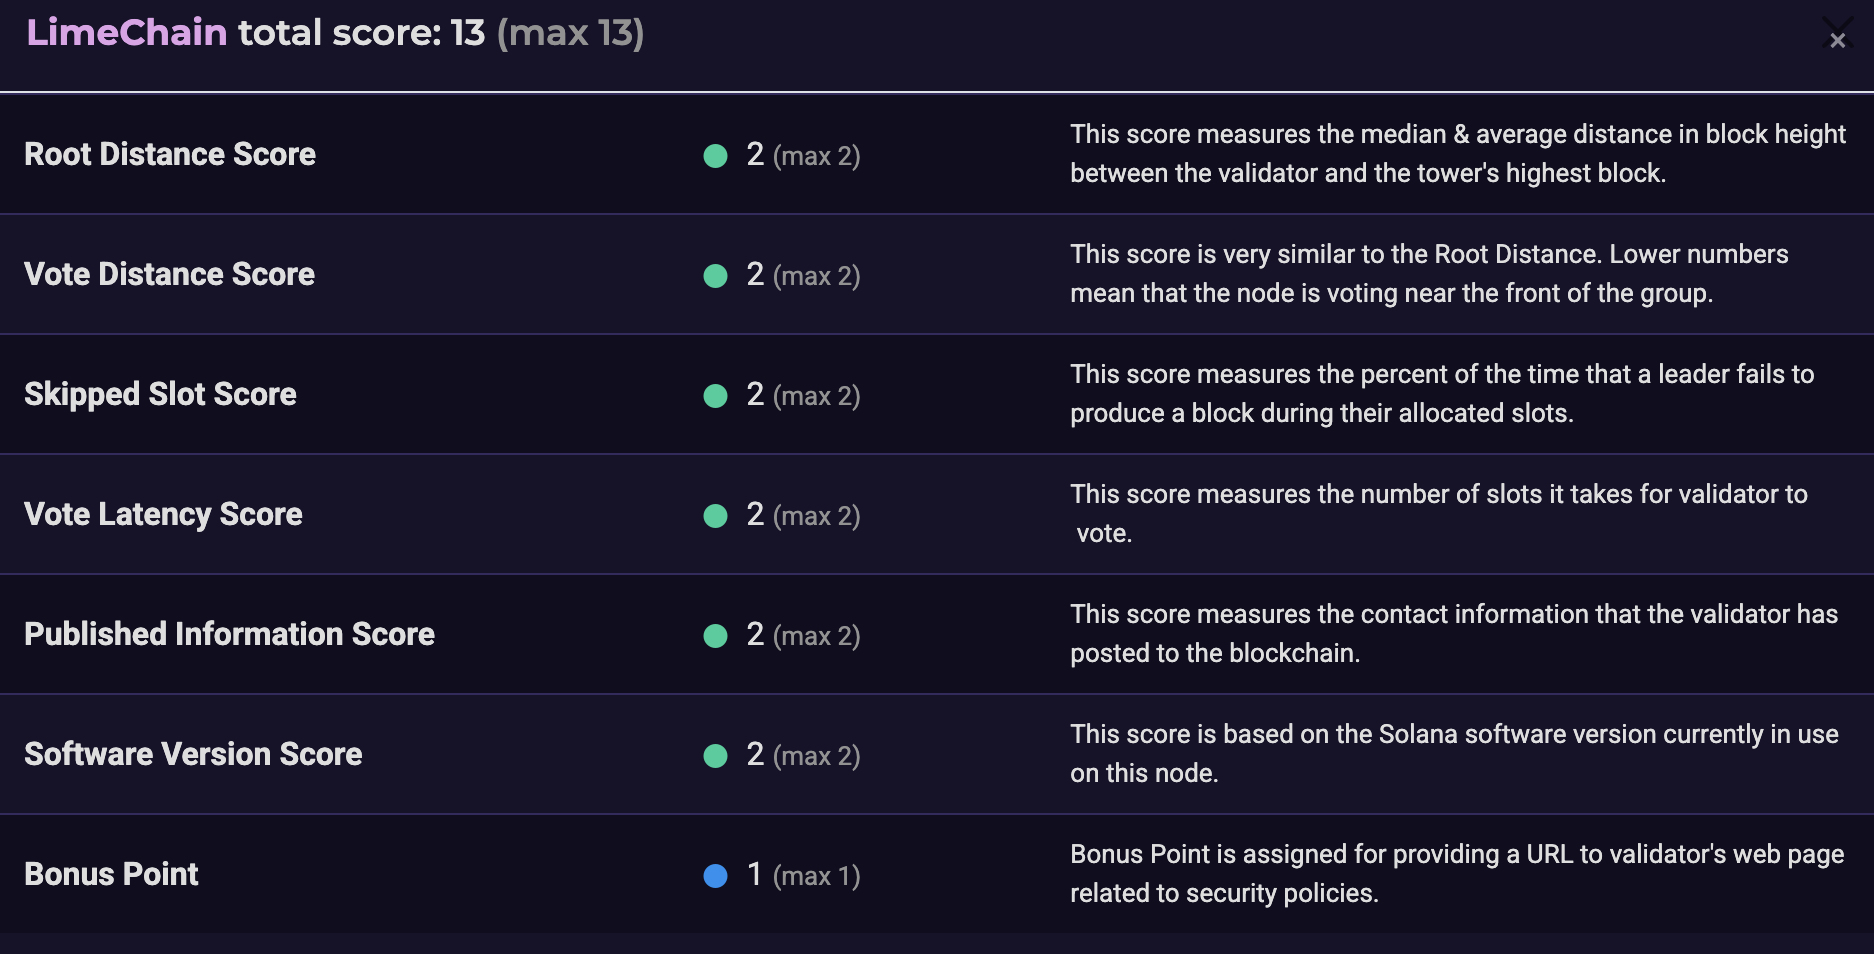Click the blue dot for Bonus Point
Image resolution: width=1874 pixels, height=954 pixels.
point(715,876)
